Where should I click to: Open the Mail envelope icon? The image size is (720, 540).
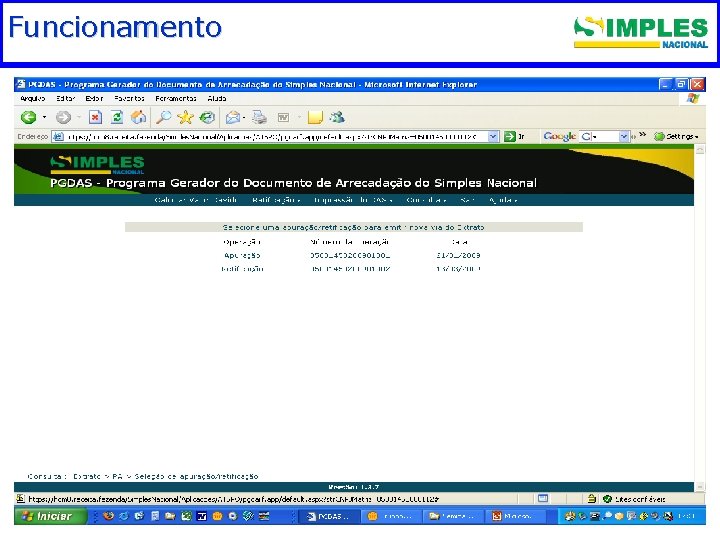(x=233, y=118)
